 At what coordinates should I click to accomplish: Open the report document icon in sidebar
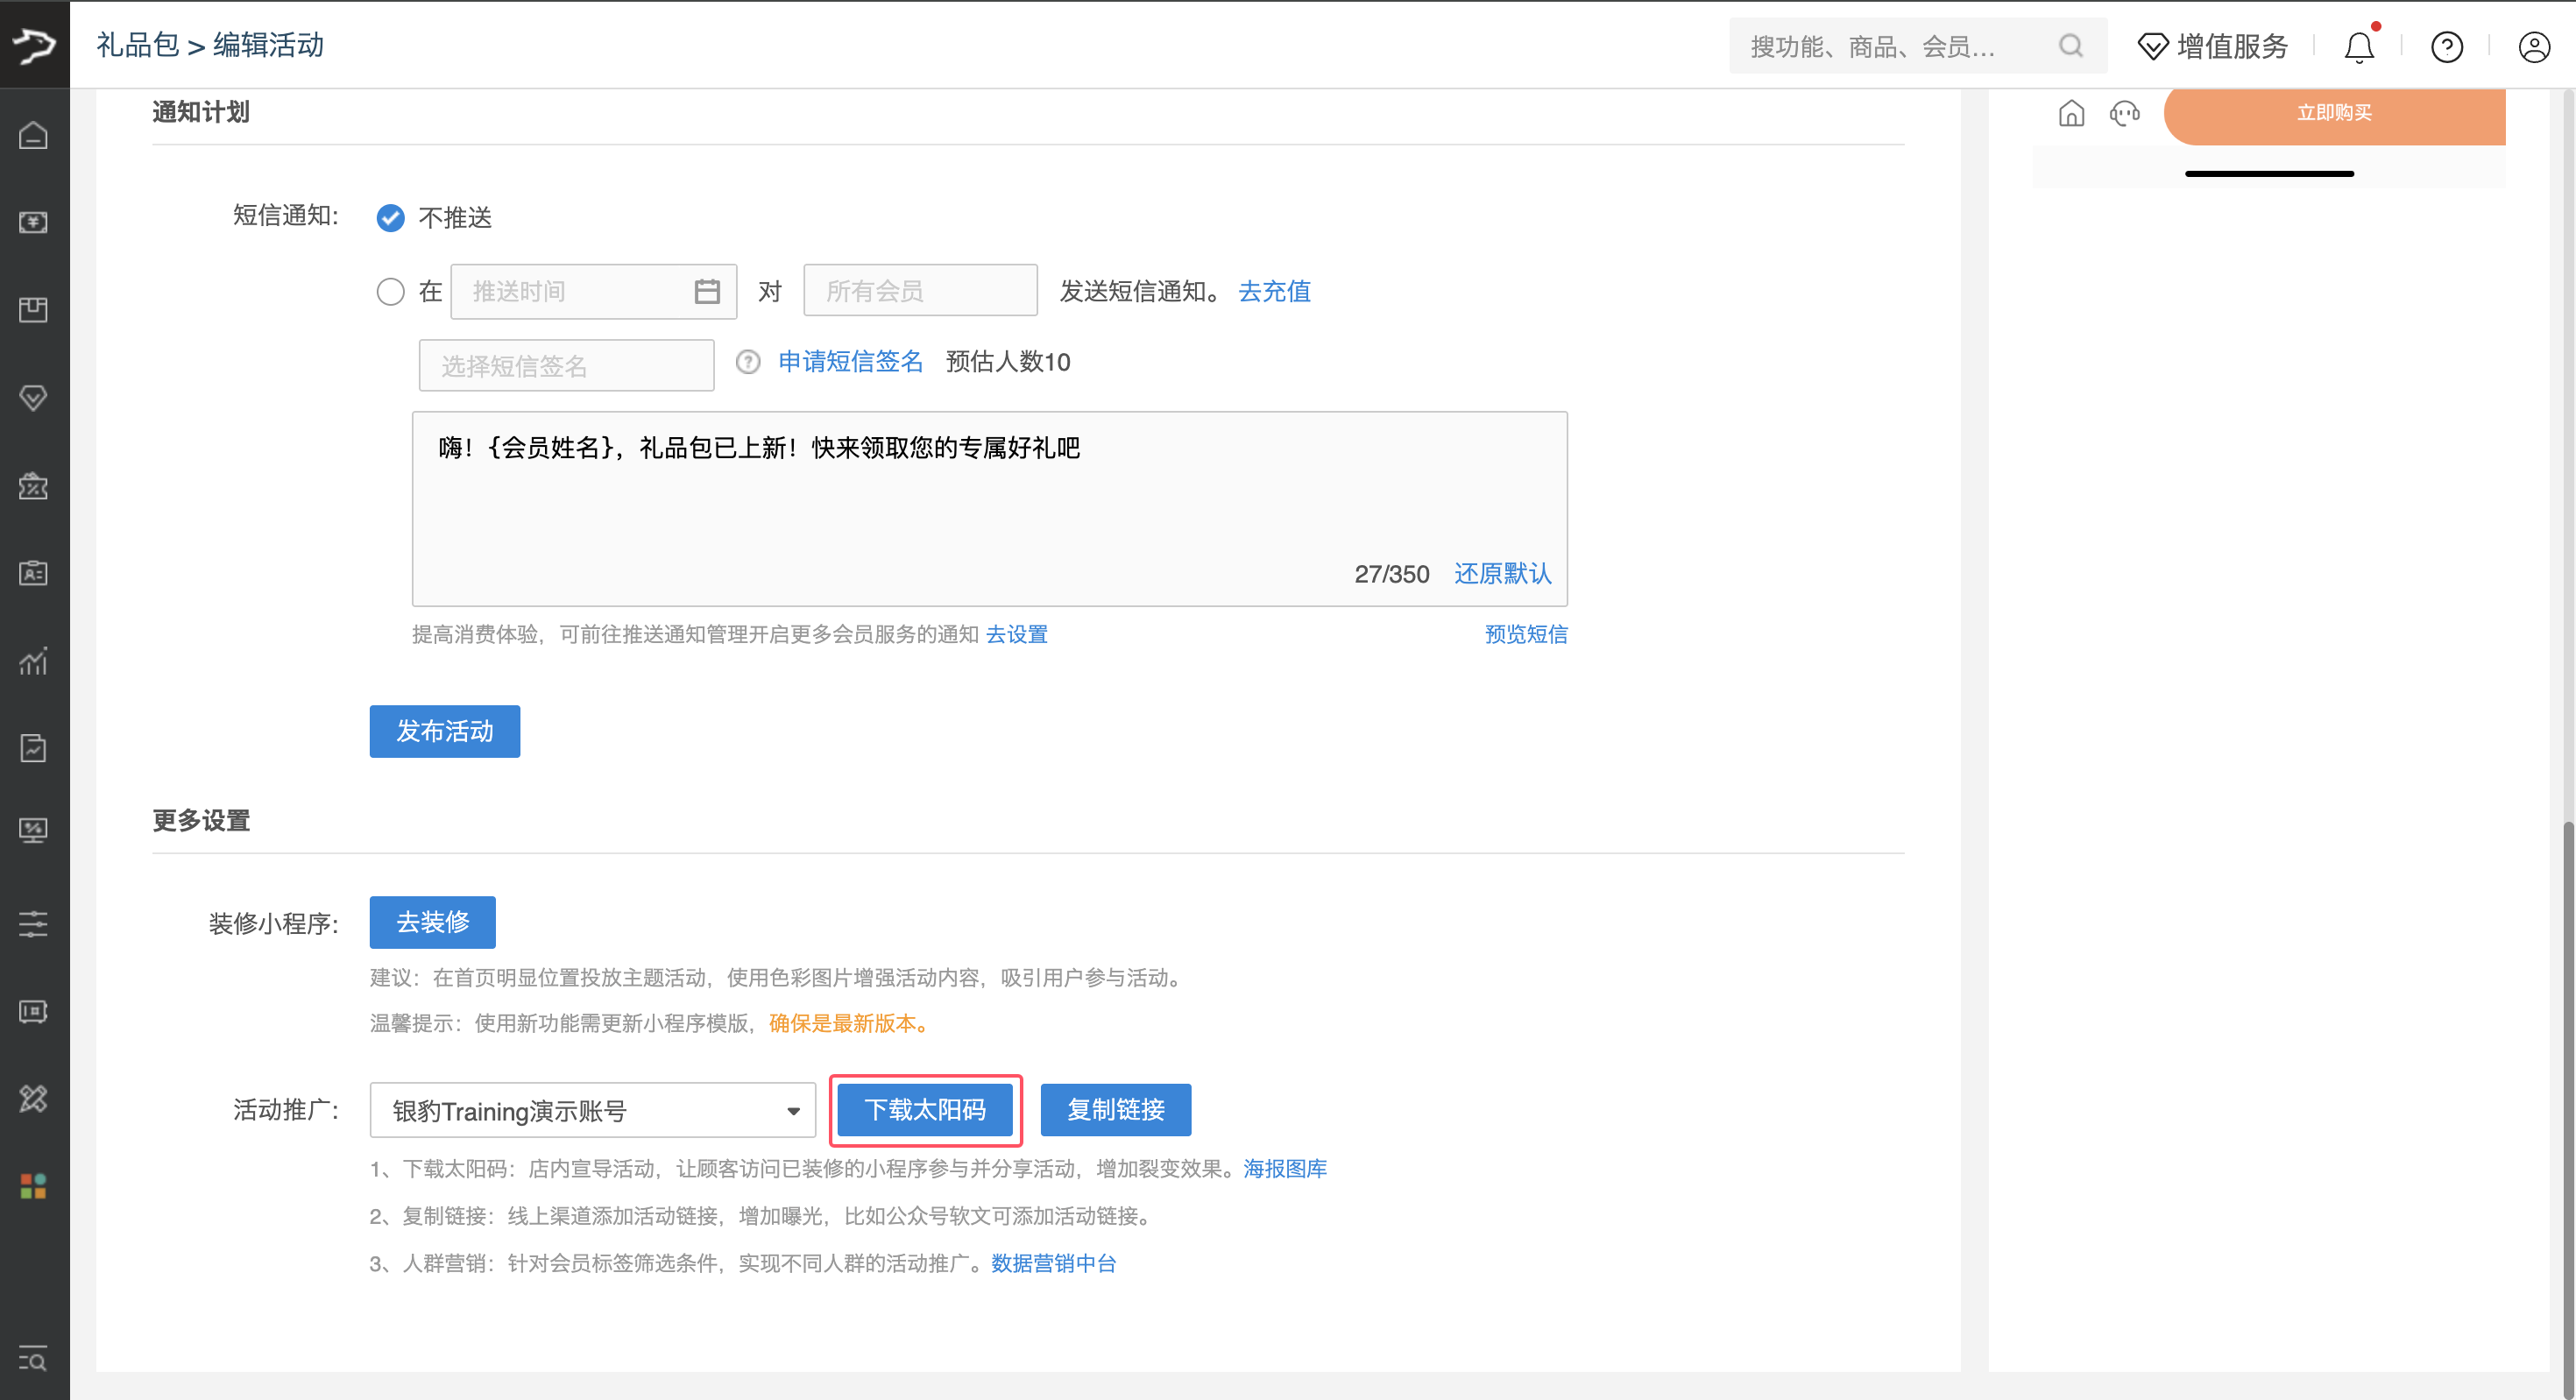pyautogui.click(x=34, y=748)
